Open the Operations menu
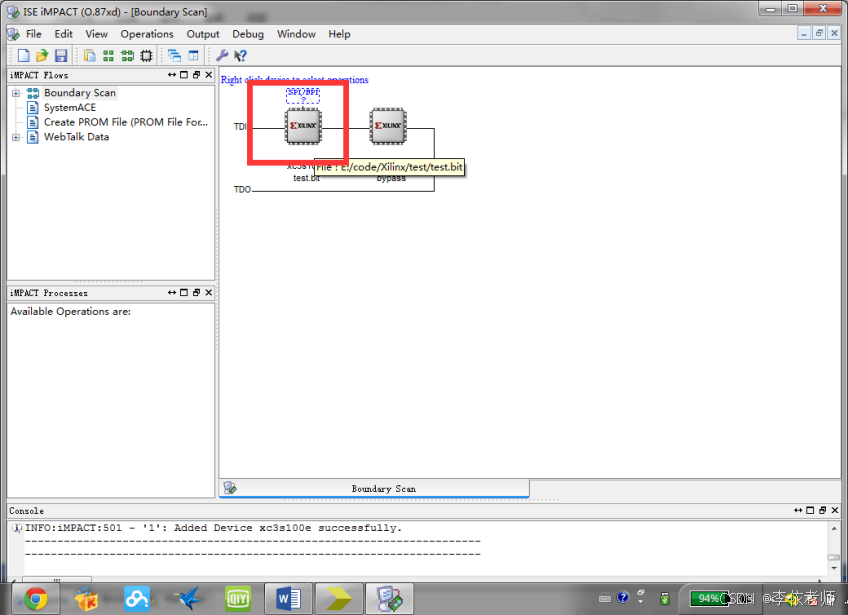The width and height of the screenshot is (848, 615). 147,34
